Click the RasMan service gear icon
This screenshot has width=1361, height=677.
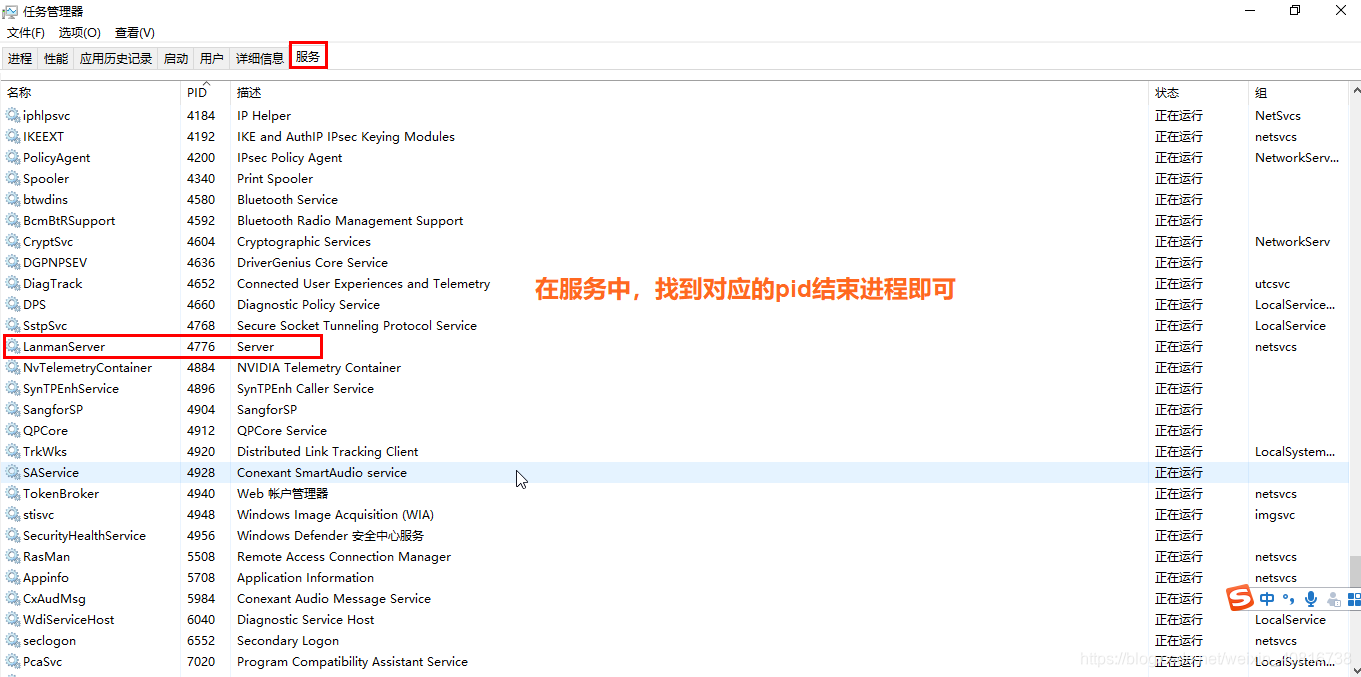pyautogui.click(x=13, y=557)
